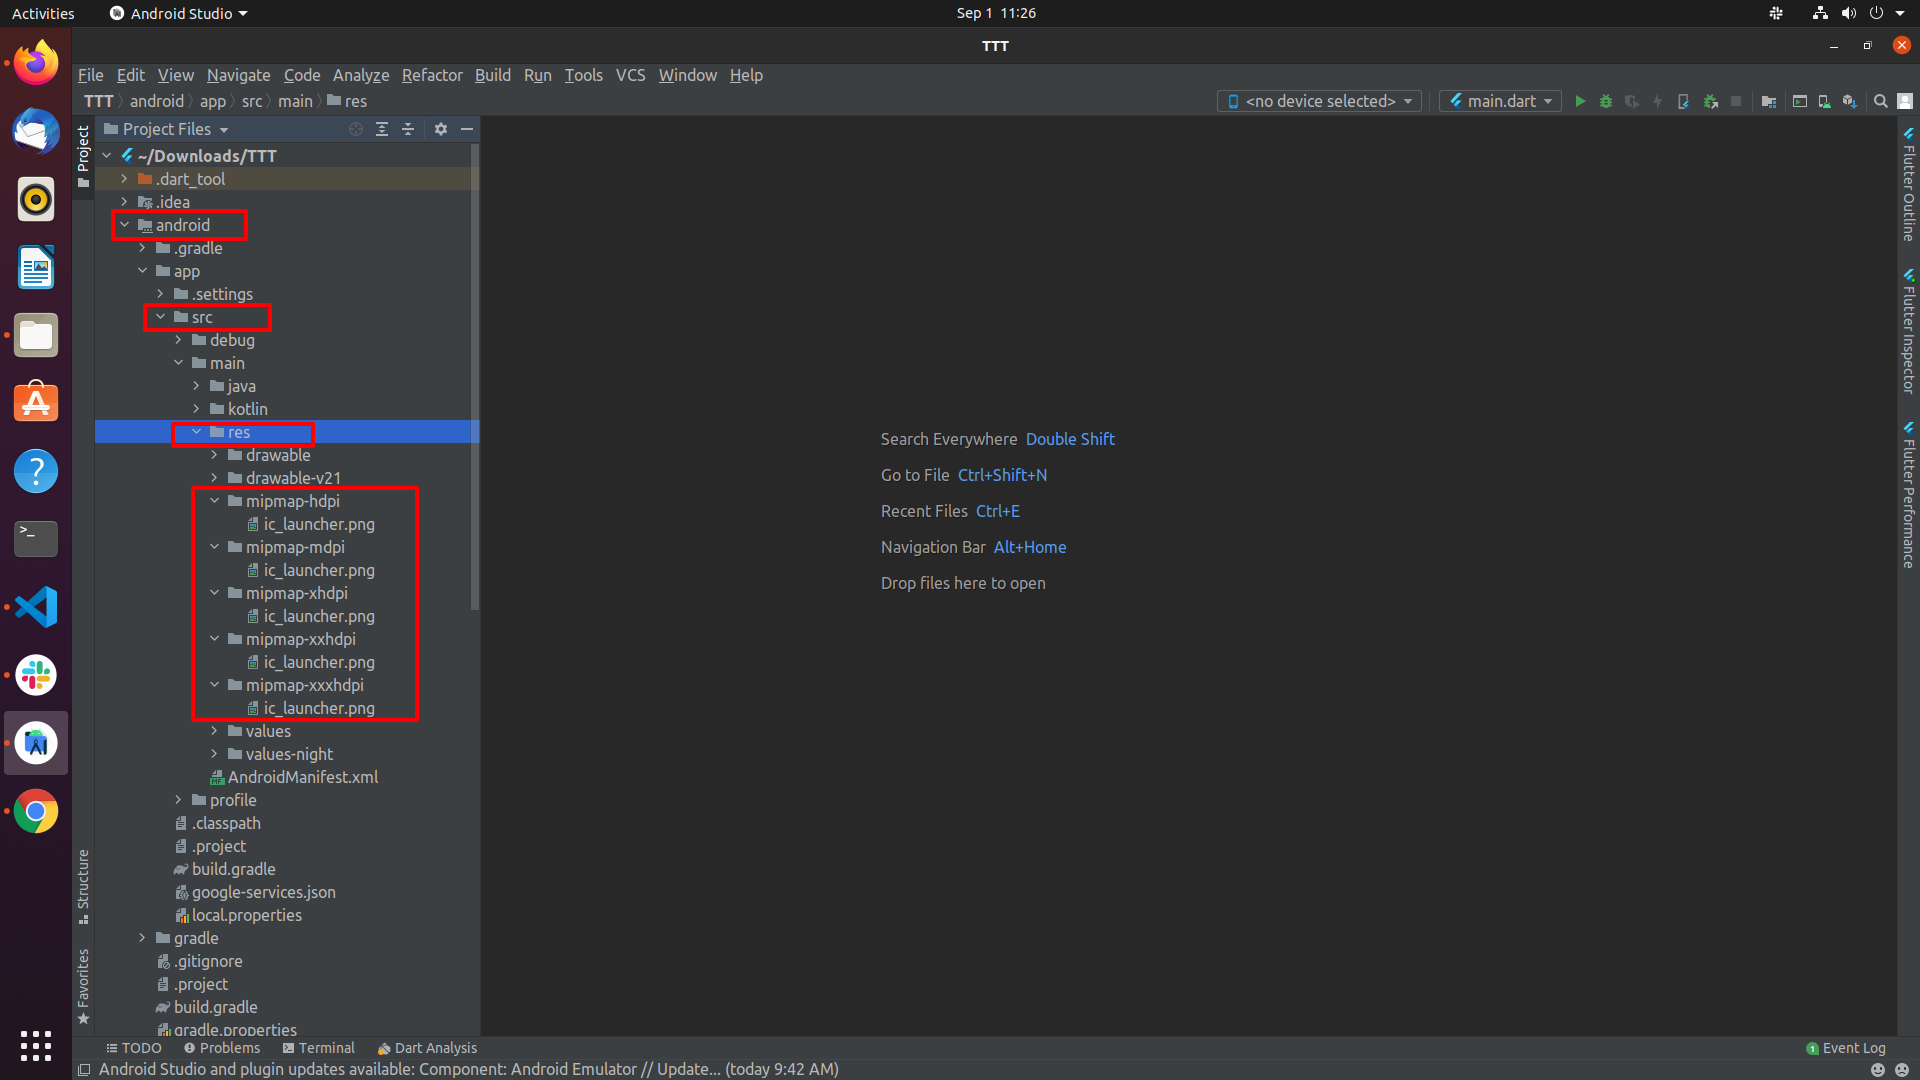Click the Expand All icon in Project panel
Viewport: 1920px width, 1080px height.
coord(382,129)
